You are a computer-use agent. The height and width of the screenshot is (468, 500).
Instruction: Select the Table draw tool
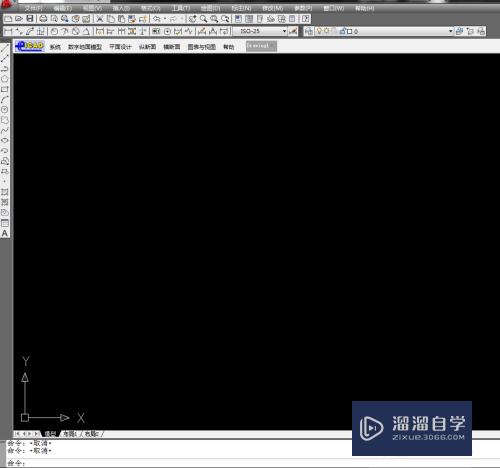[5, 223]
